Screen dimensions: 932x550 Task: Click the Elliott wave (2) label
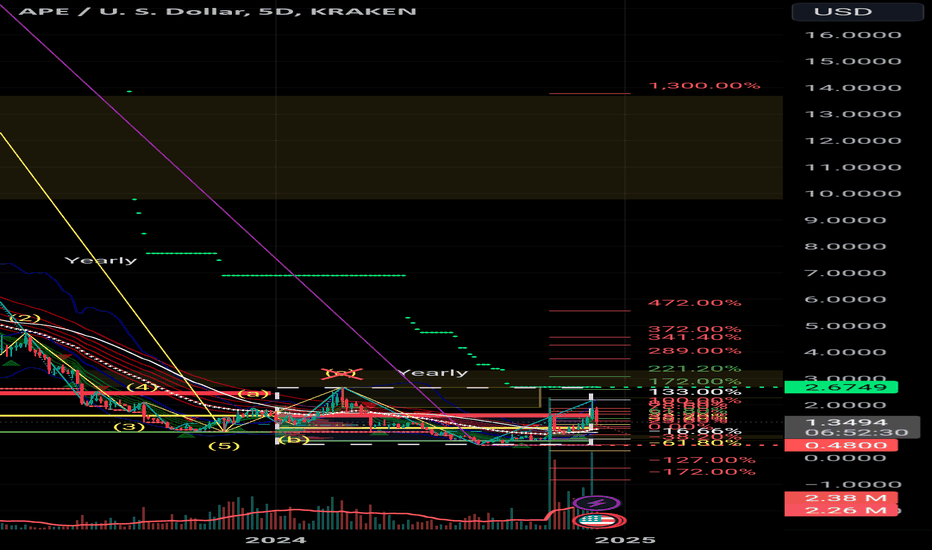25,318
